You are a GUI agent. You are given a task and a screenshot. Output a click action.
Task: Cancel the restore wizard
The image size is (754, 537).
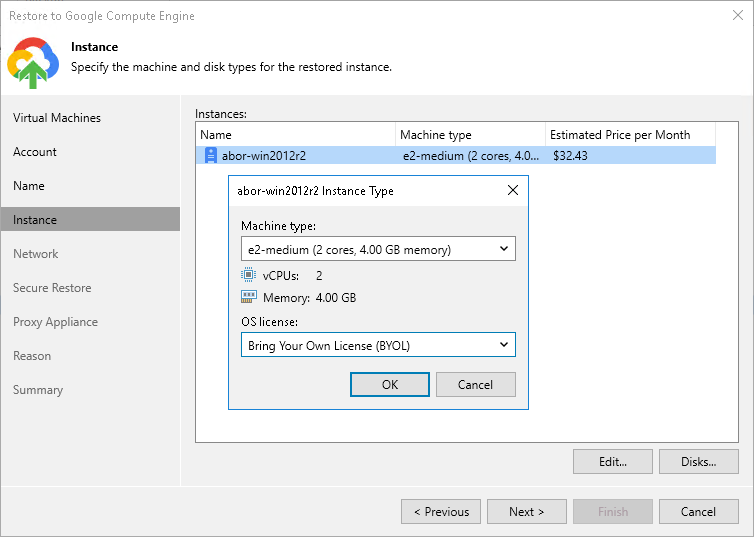(x=699, y=512)
